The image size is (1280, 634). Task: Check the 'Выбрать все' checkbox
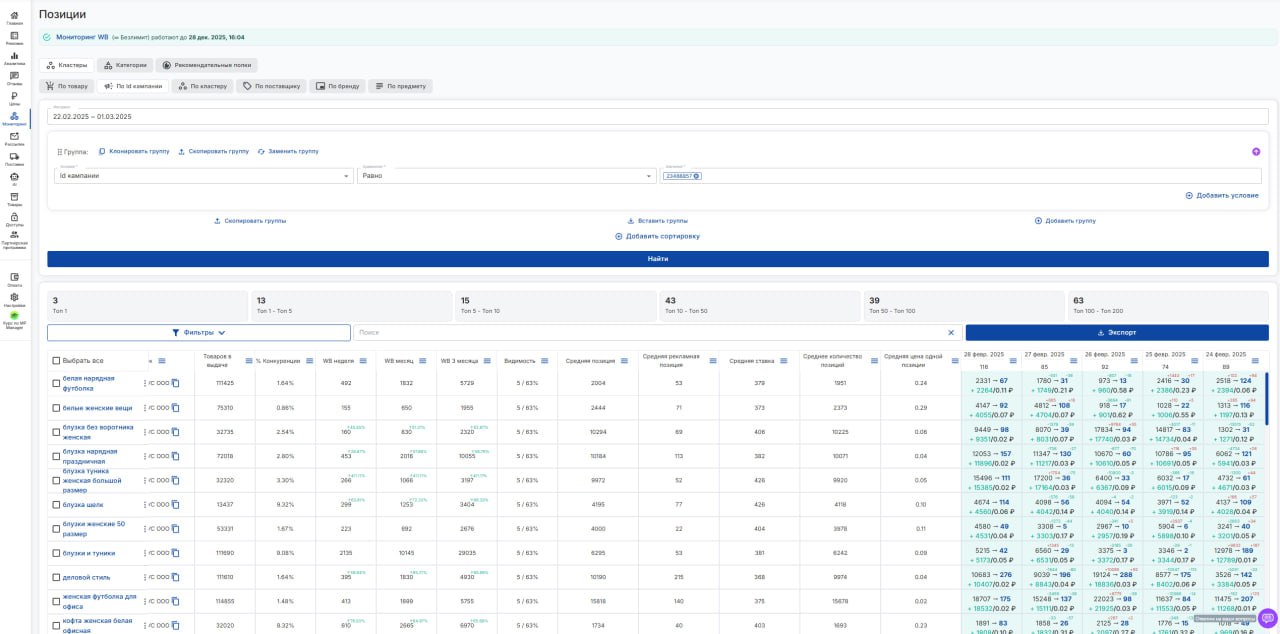click(57, 361)
